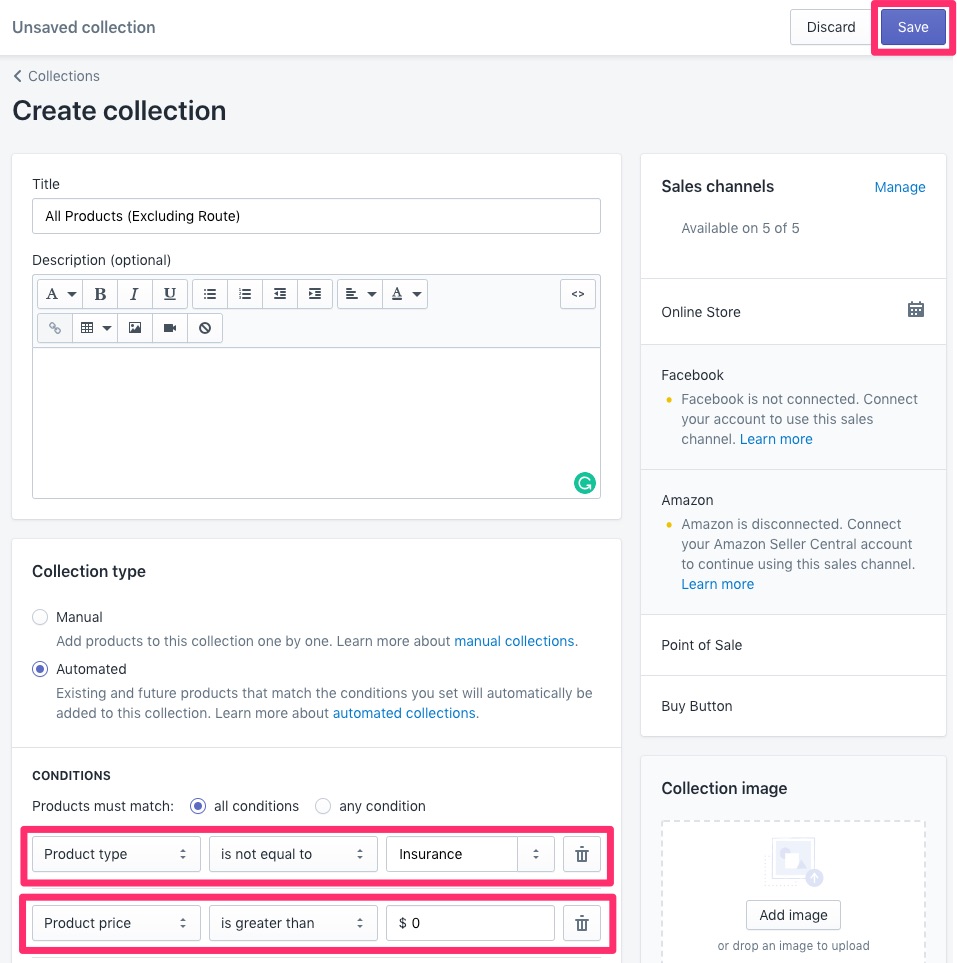Viewport: 957px width, 963px height.
Task: Open the is greater than operator dropdown
Action: pyautogui.click(x=293, y=922)
